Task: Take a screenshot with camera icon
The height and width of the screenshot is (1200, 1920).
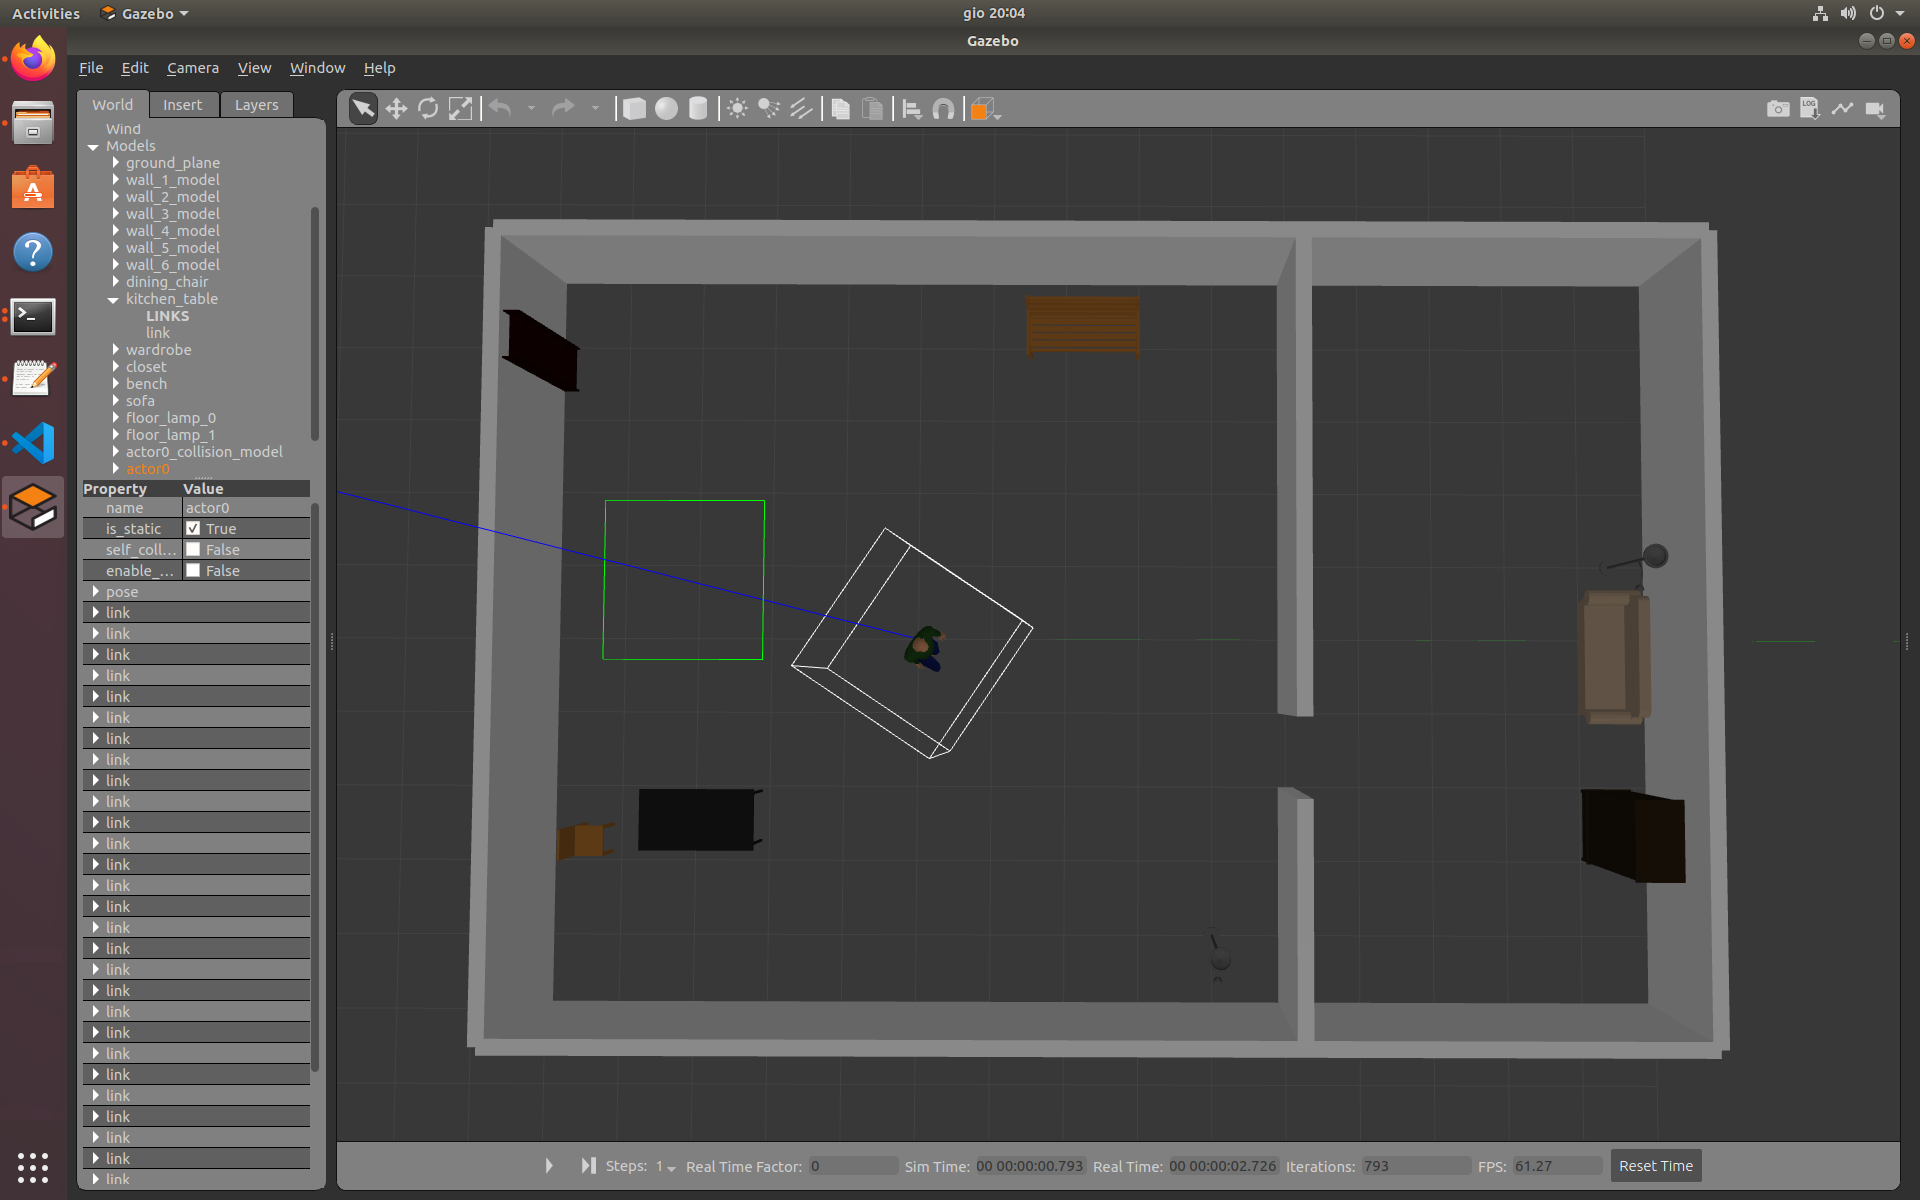Action: point(1778,109)
